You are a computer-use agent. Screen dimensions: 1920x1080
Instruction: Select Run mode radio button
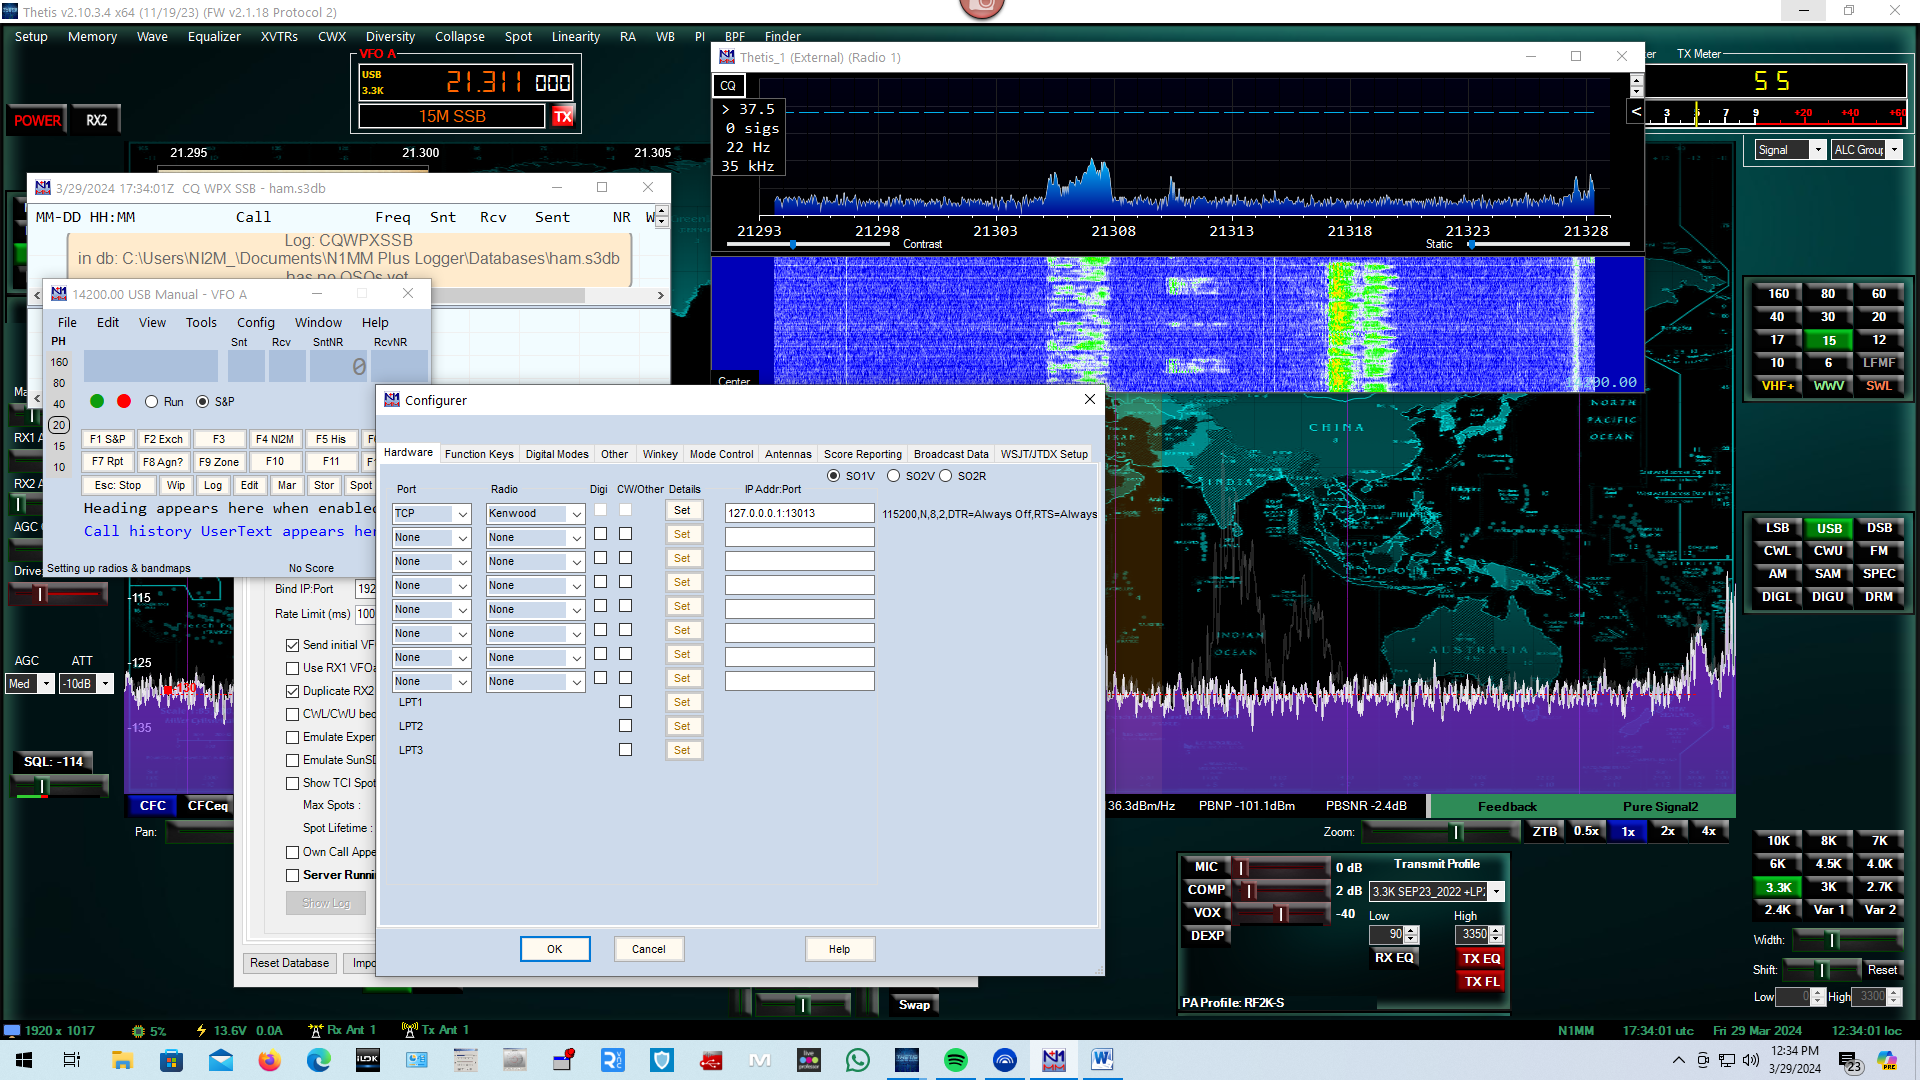[x=151, y=402]
